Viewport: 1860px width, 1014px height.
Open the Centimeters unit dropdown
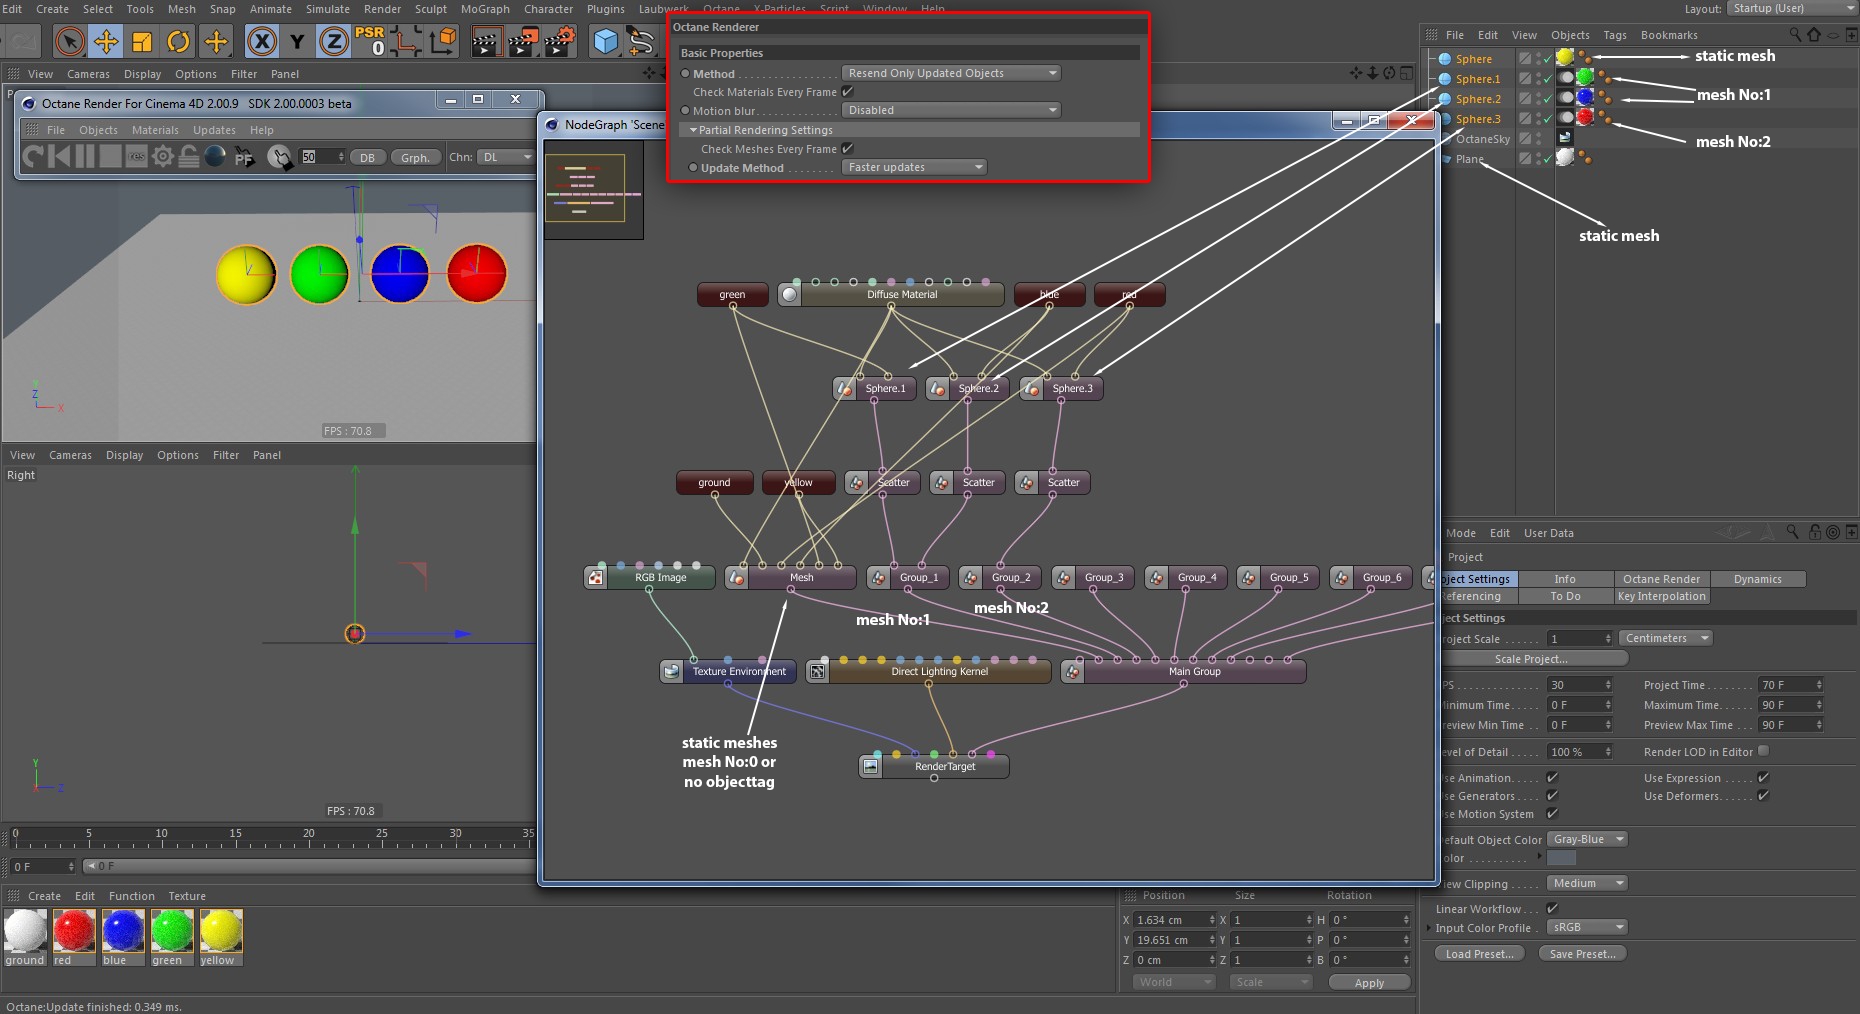1665,638
